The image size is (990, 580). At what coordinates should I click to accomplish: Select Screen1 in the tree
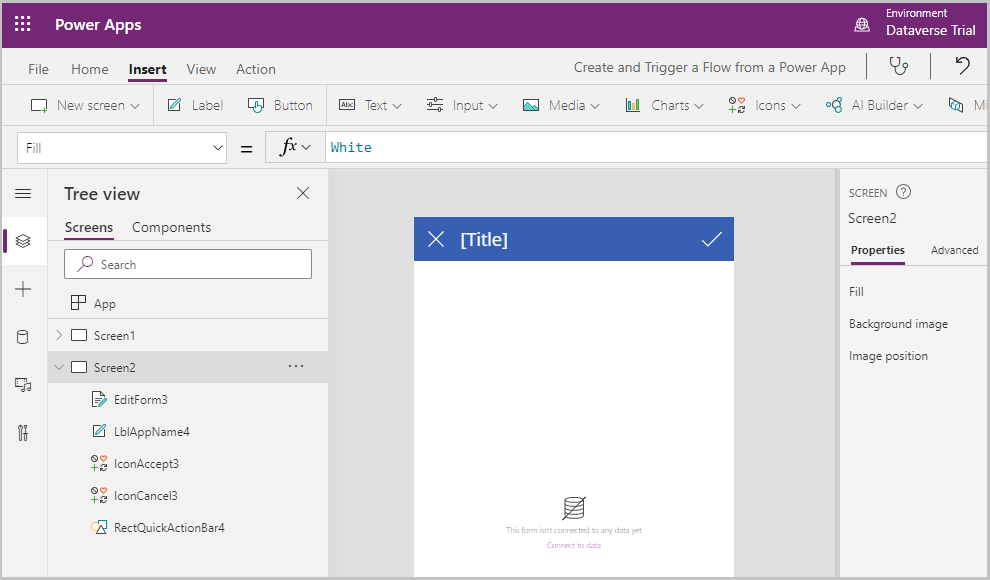click(x=114, y=336)
